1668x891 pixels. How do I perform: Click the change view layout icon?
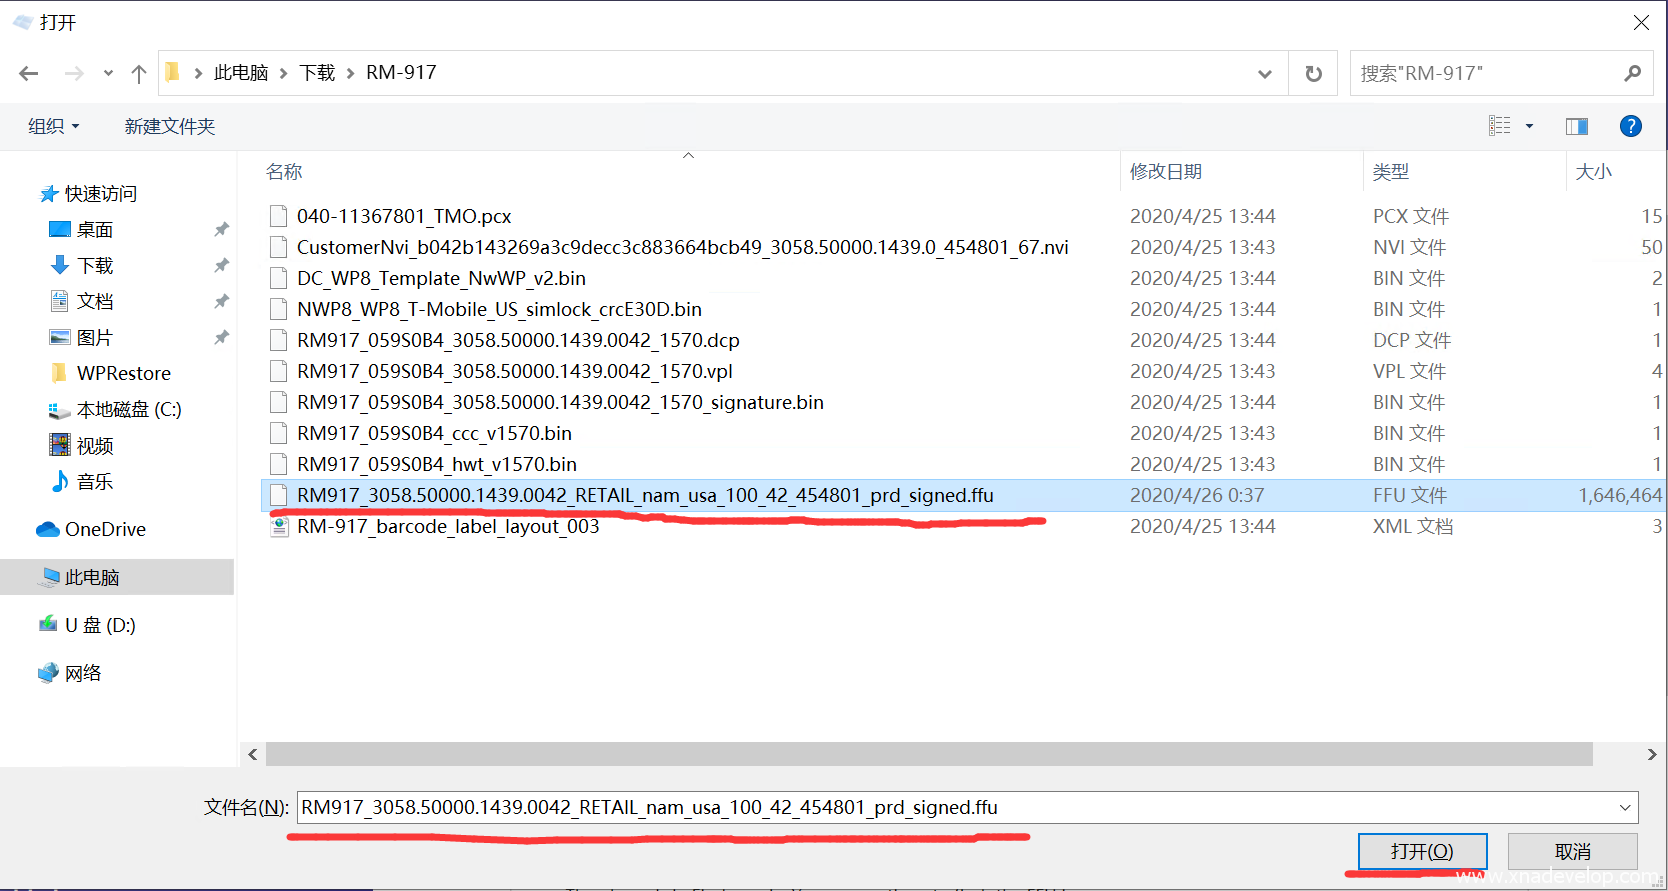1499,126
